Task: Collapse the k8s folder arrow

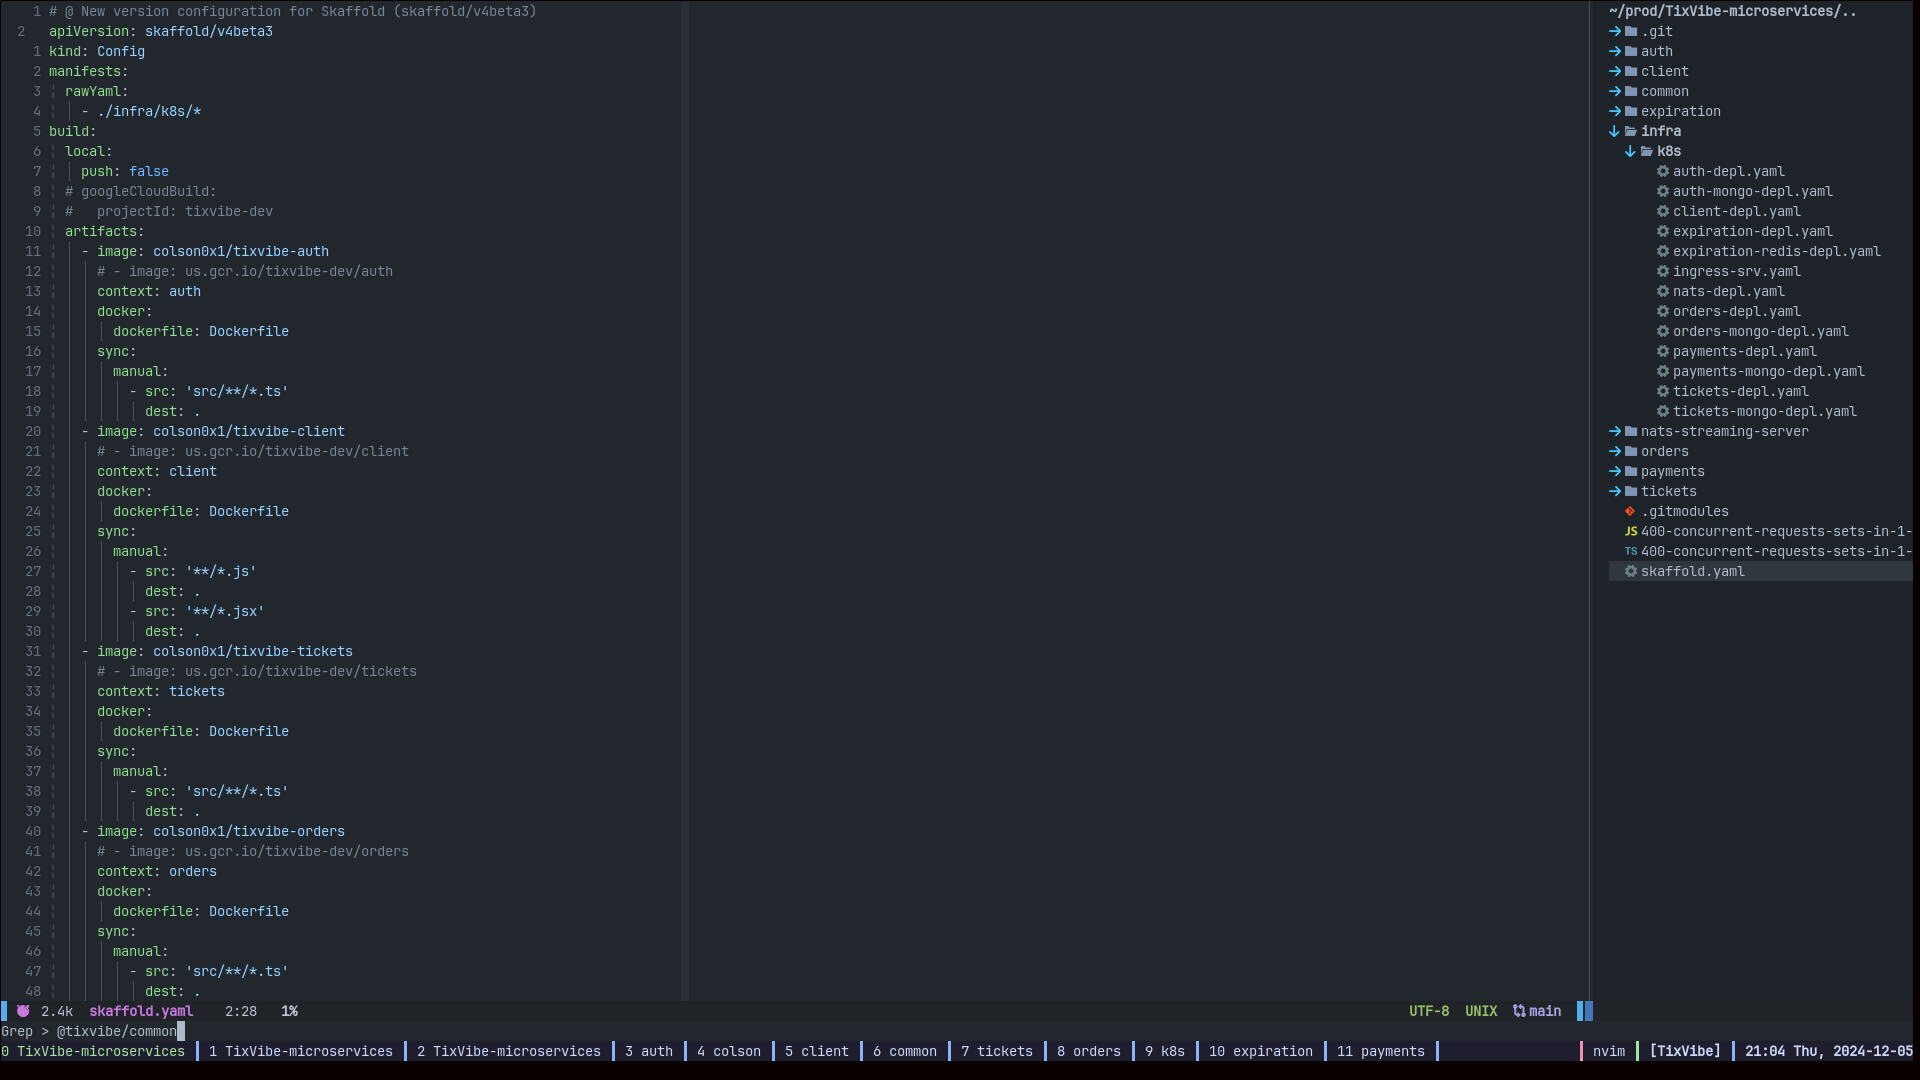Action: point(1630,151)
